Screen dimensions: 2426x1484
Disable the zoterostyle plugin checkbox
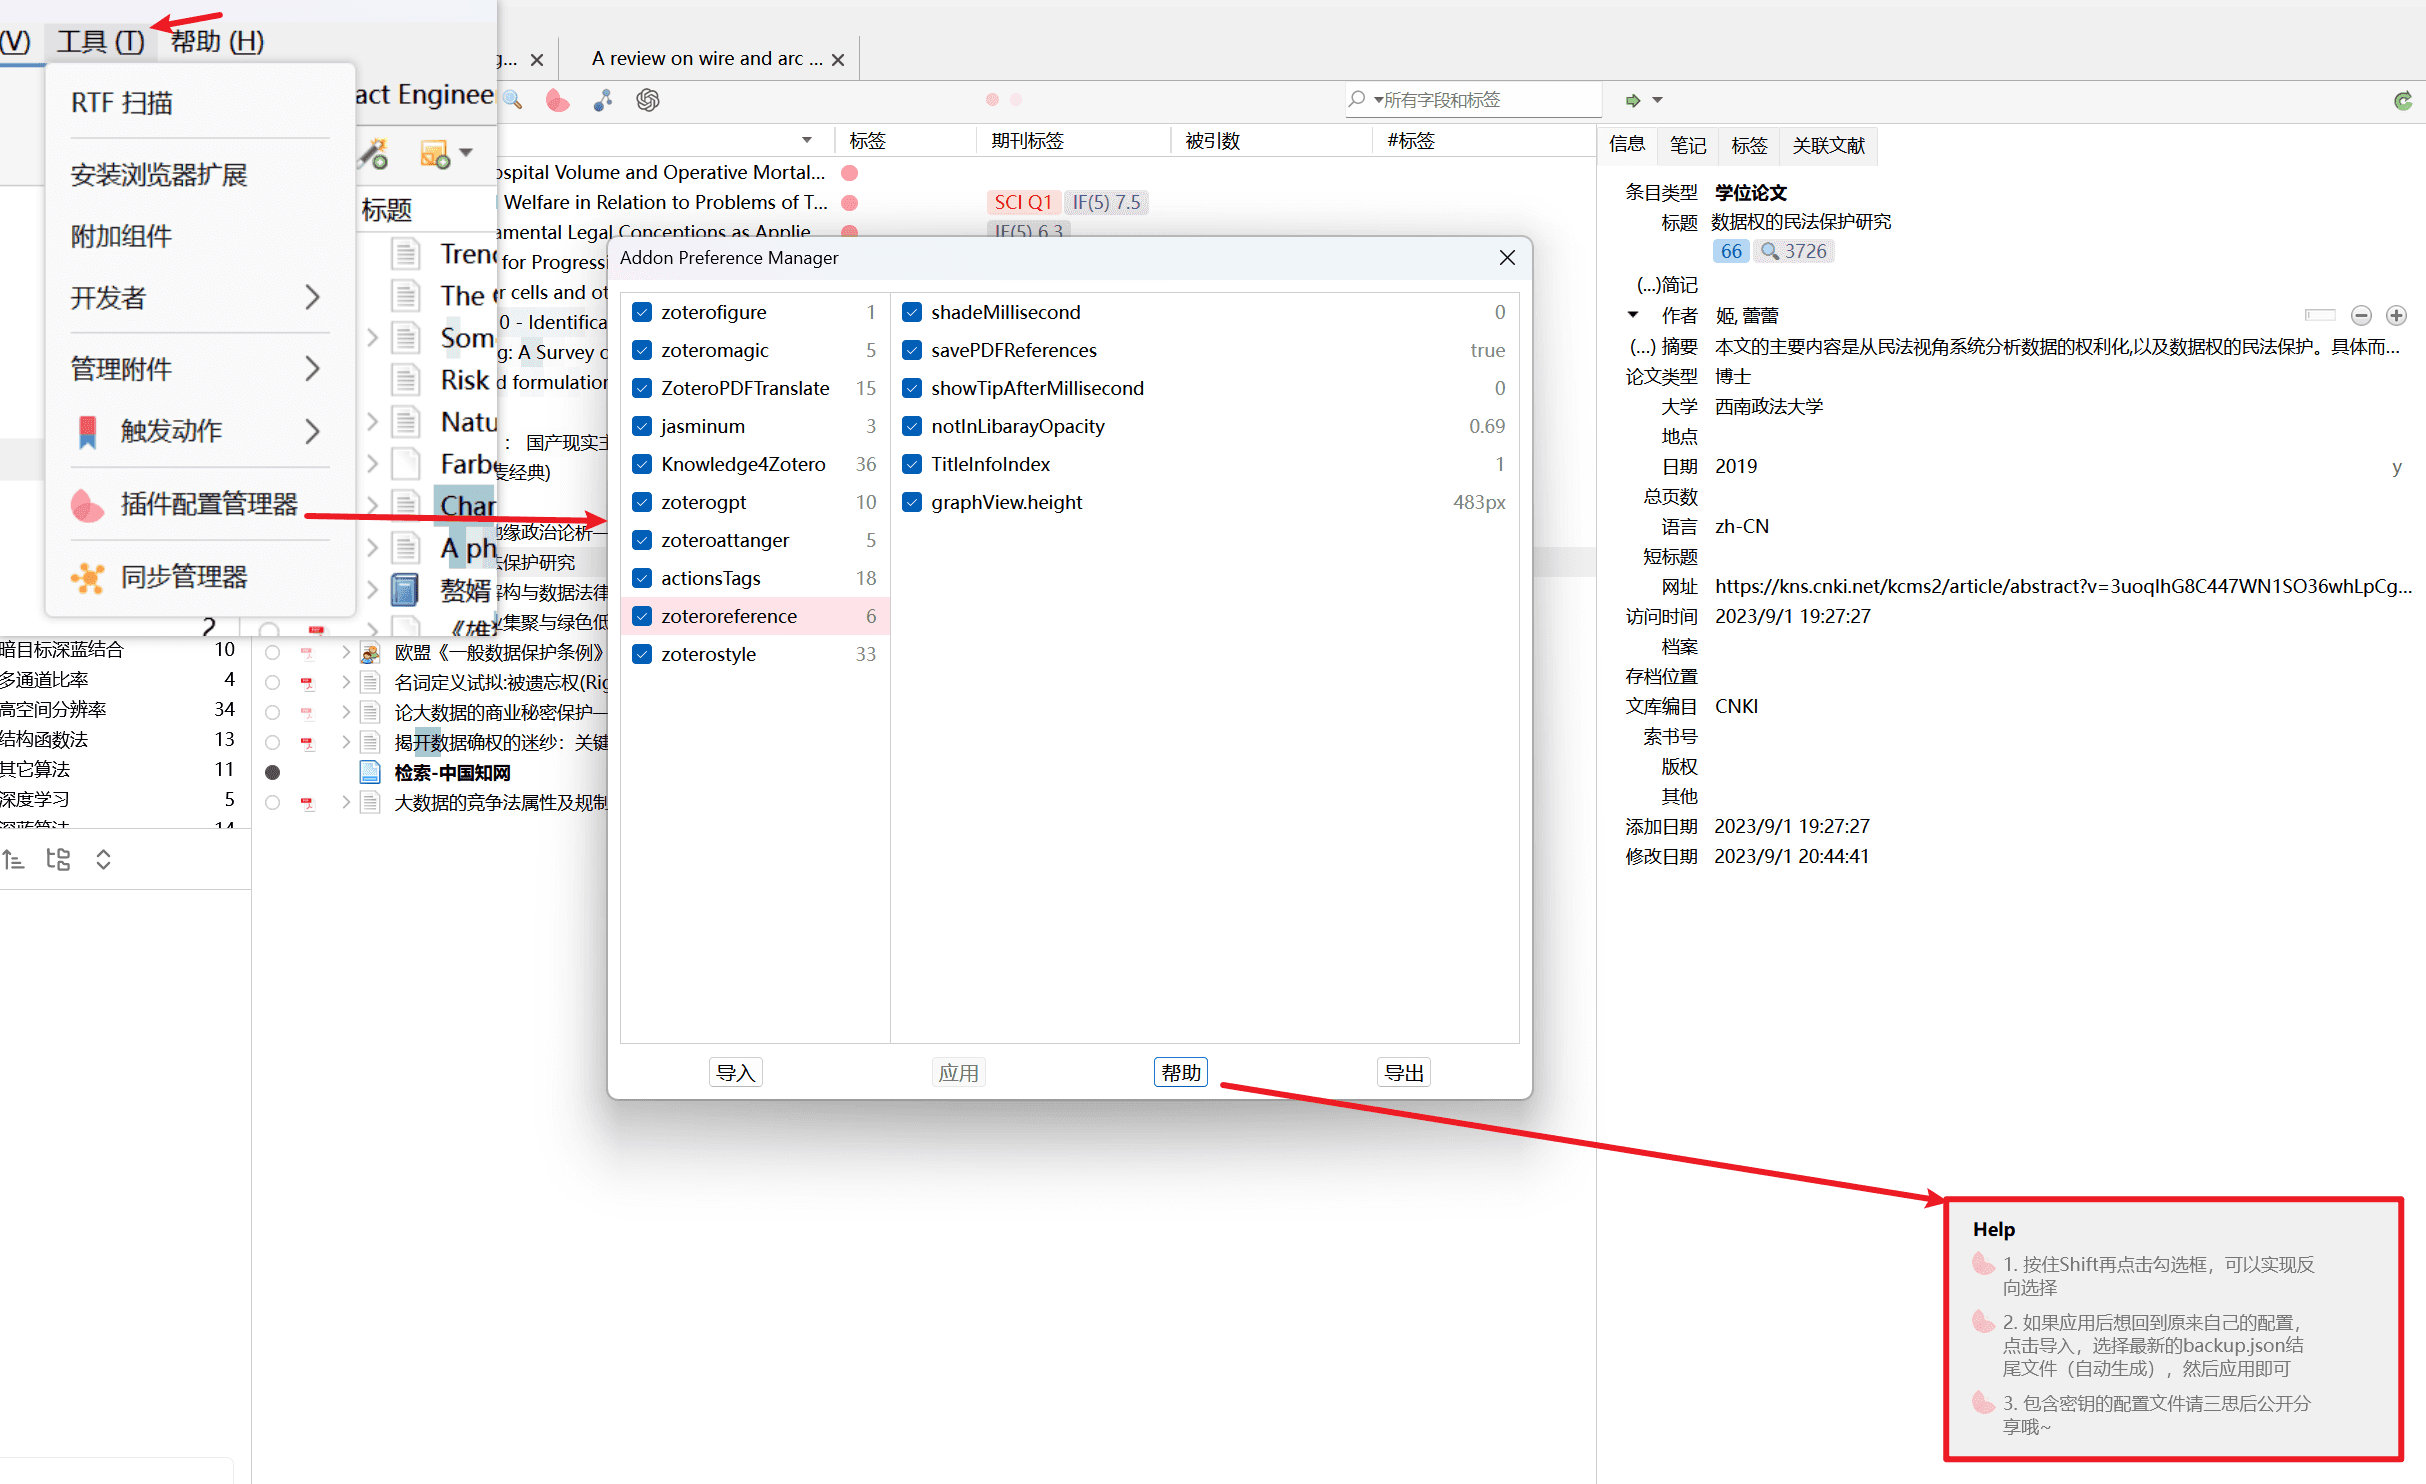[641, 654]
